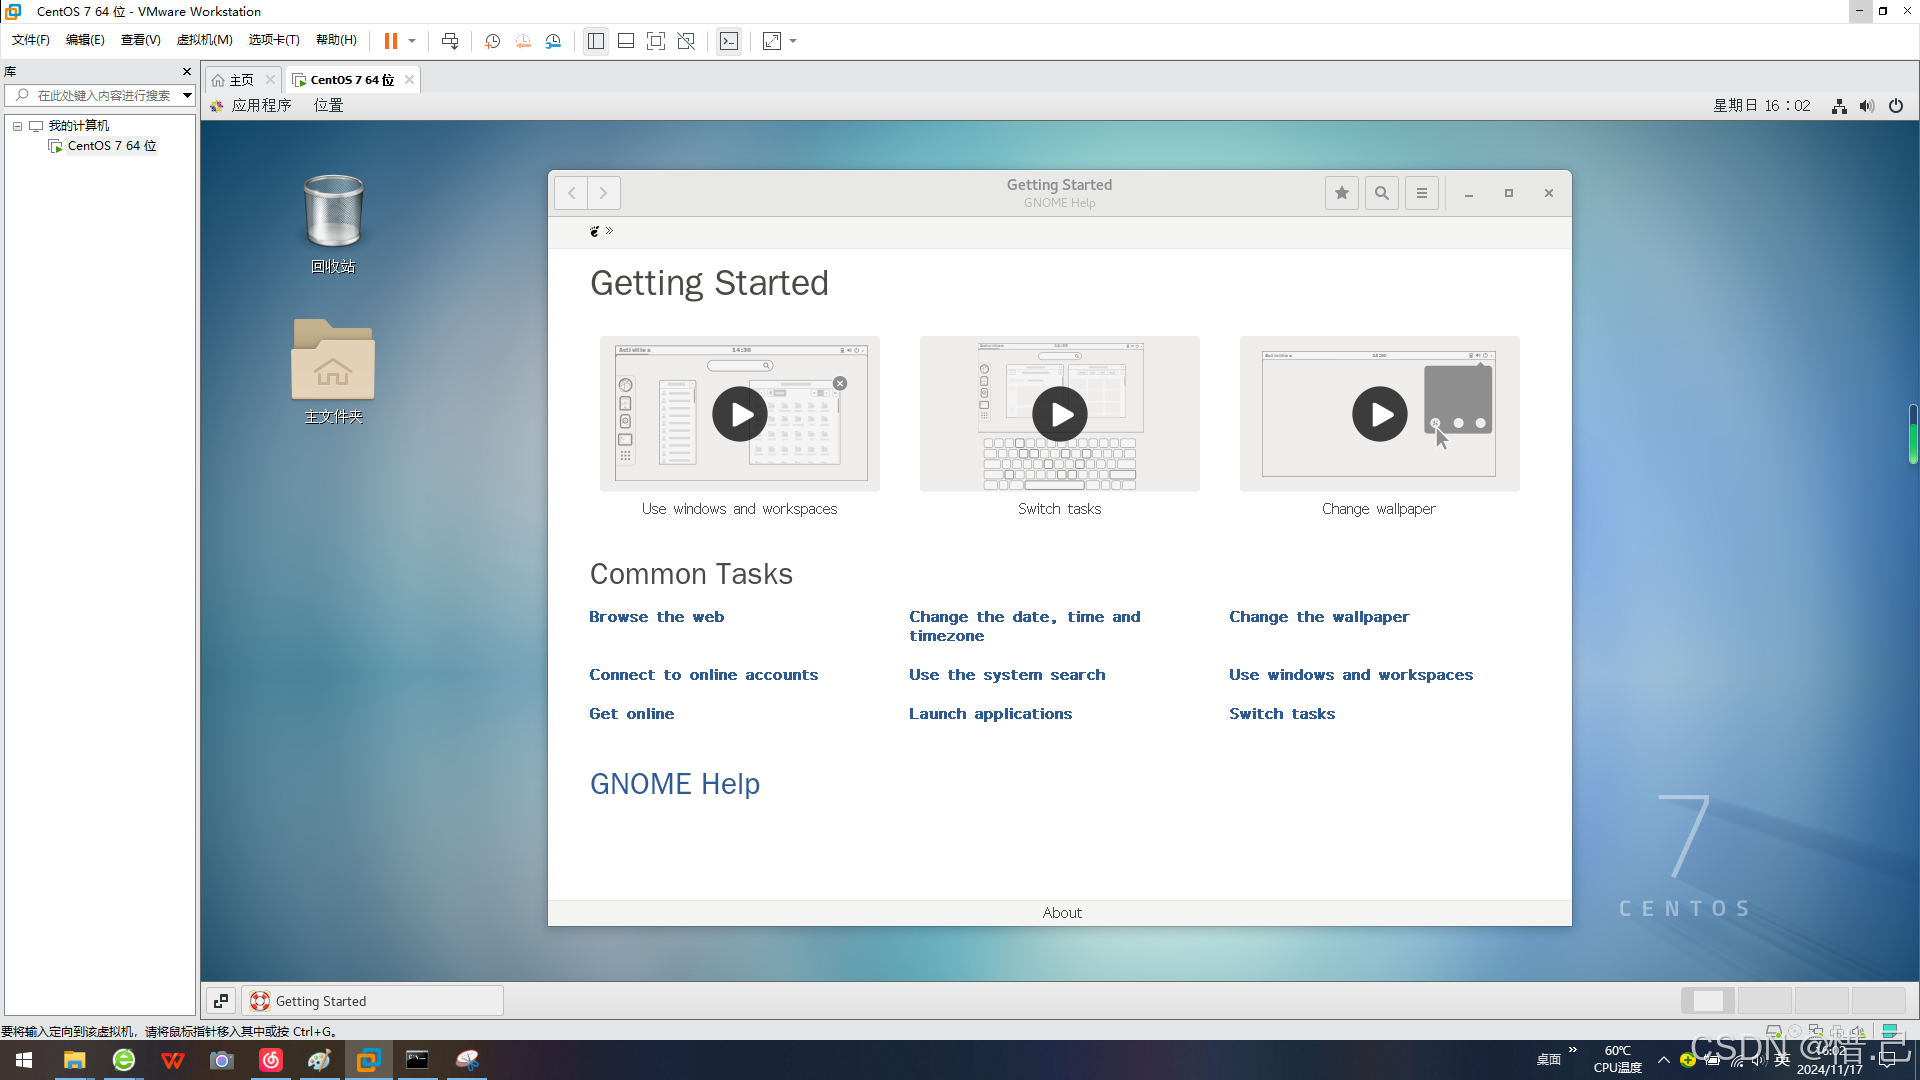Open the 文件(F) menu
The width and height of the screenshot is (1920, 1080).
pyautogui.click(x=31, y=40)
